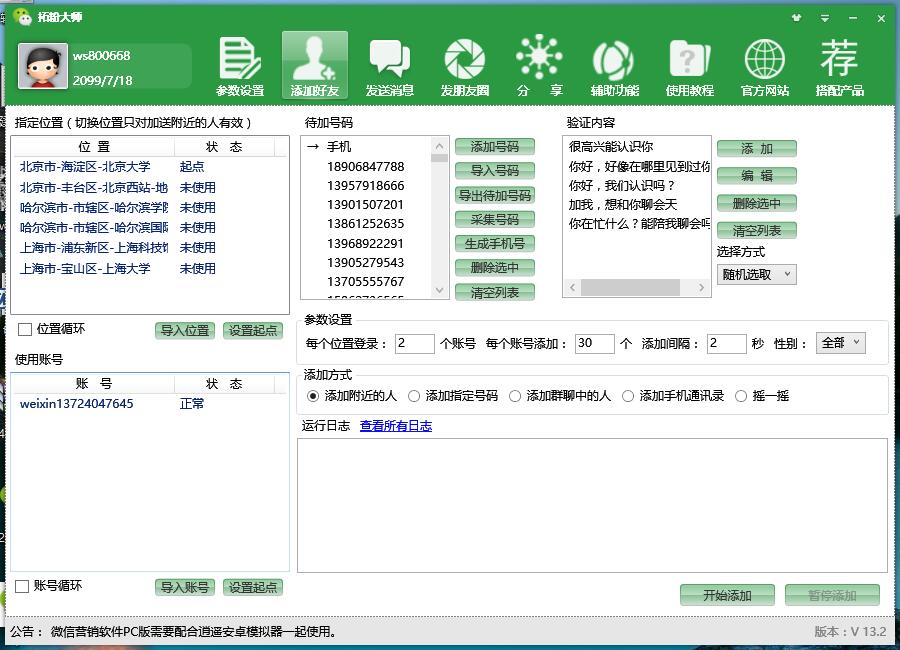Click 清空列表 beside 验证内容
Image resolution: width=900 pixels, height=650 pixels.
[x=757, y=230]
